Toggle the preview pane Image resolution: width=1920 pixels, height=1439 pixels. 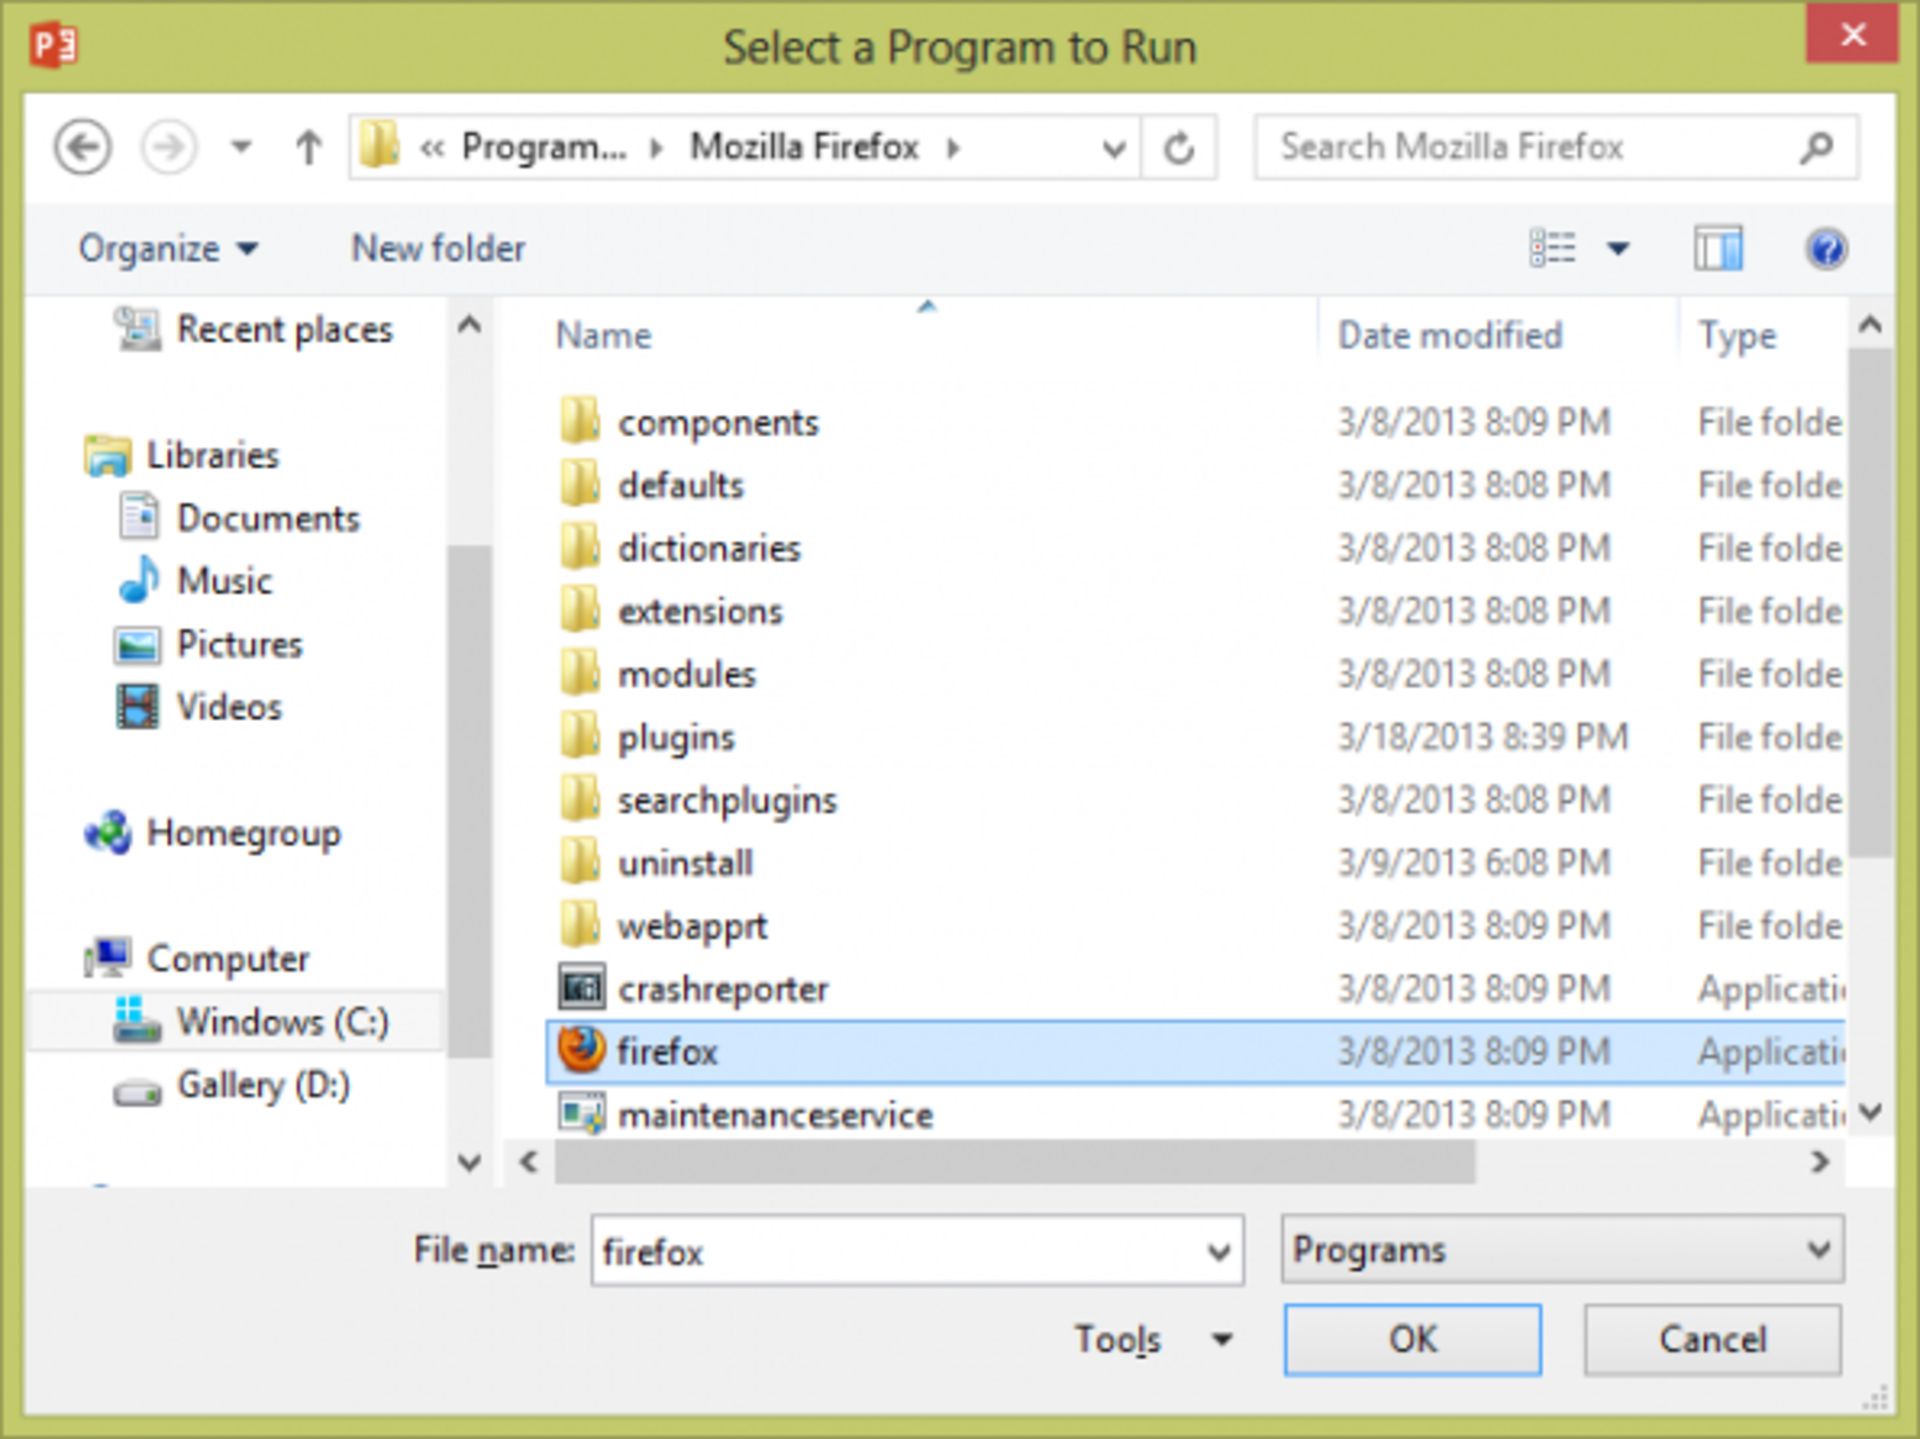coord(1718,248)
